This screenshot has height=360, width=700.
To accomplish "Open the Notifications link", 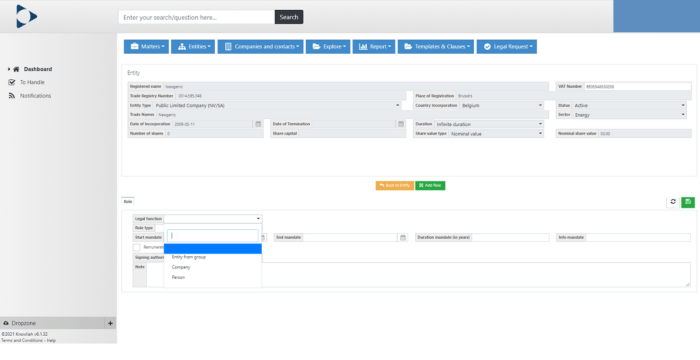I will coord(35,96).
